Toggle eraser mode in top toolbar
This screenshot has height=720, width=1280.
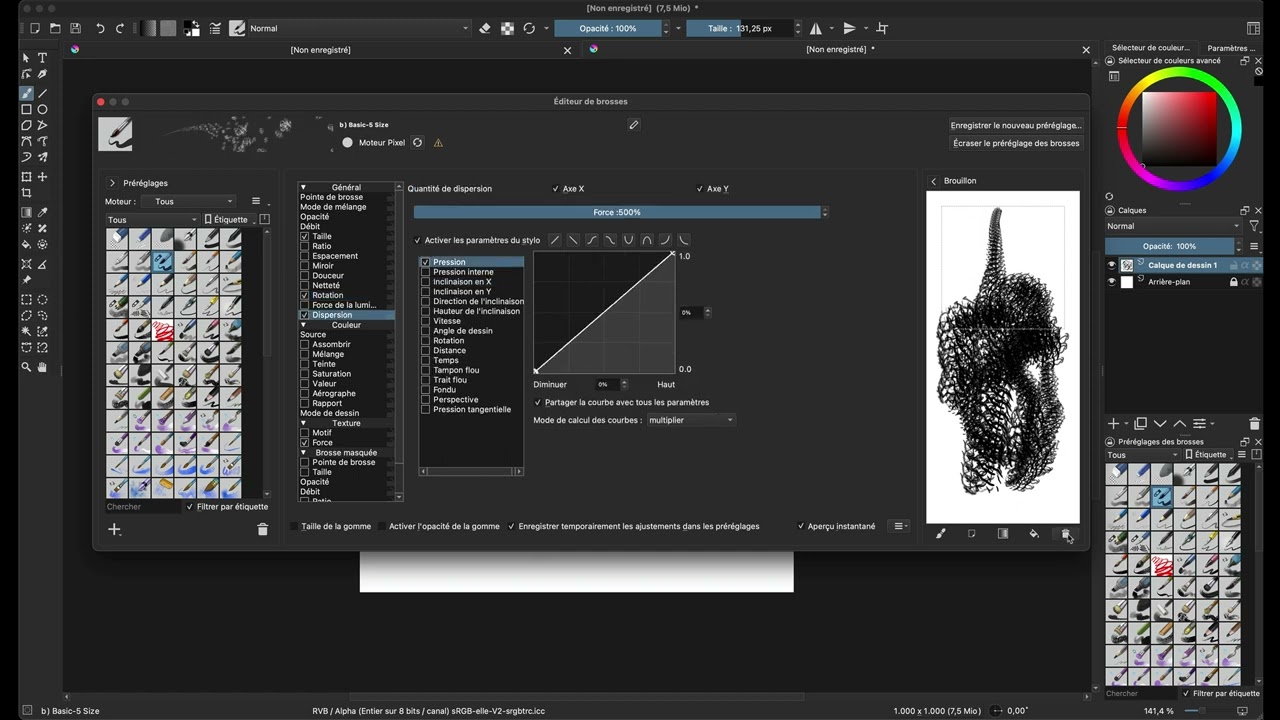(485, 28)
